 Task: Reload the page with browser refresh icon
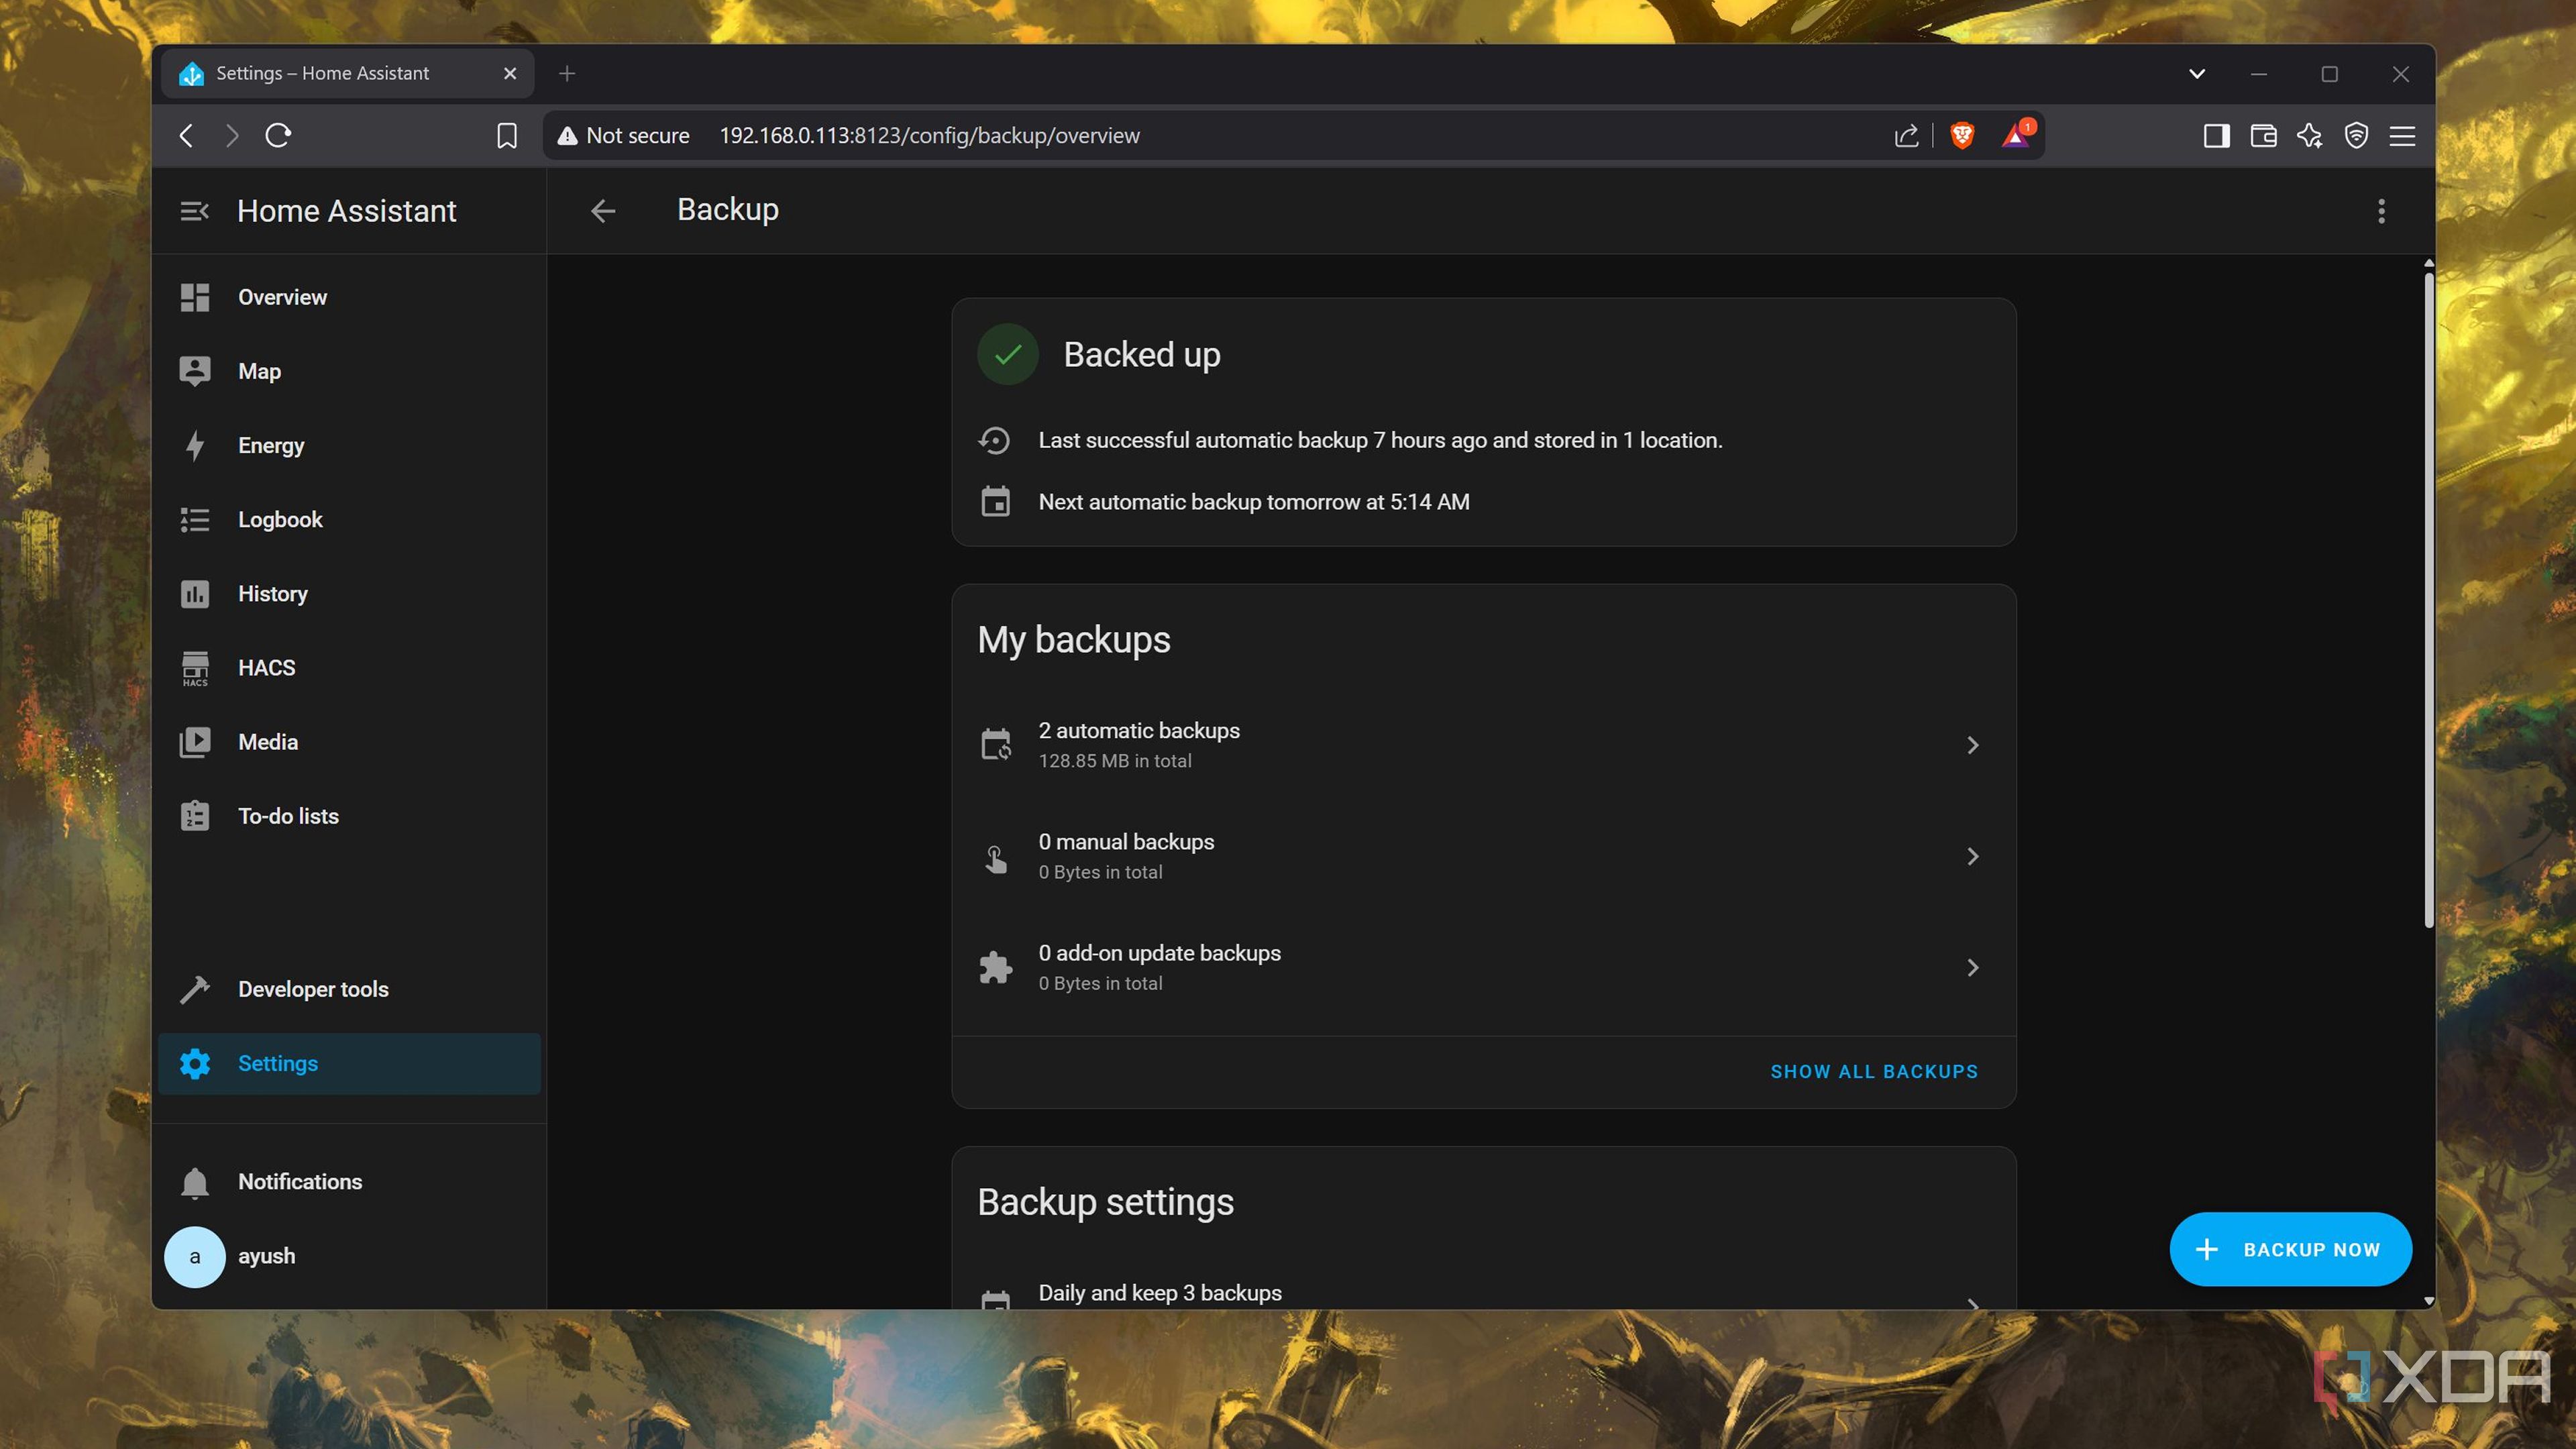[x=278, y=135]
